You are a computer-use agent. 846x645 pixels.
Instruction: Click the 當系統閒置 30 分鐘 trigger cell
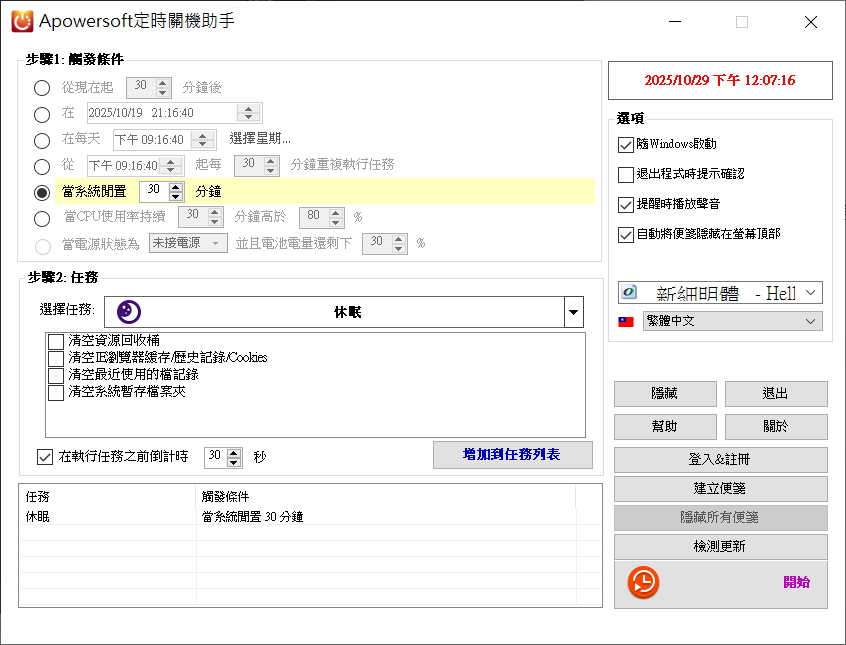pos(253,517)
